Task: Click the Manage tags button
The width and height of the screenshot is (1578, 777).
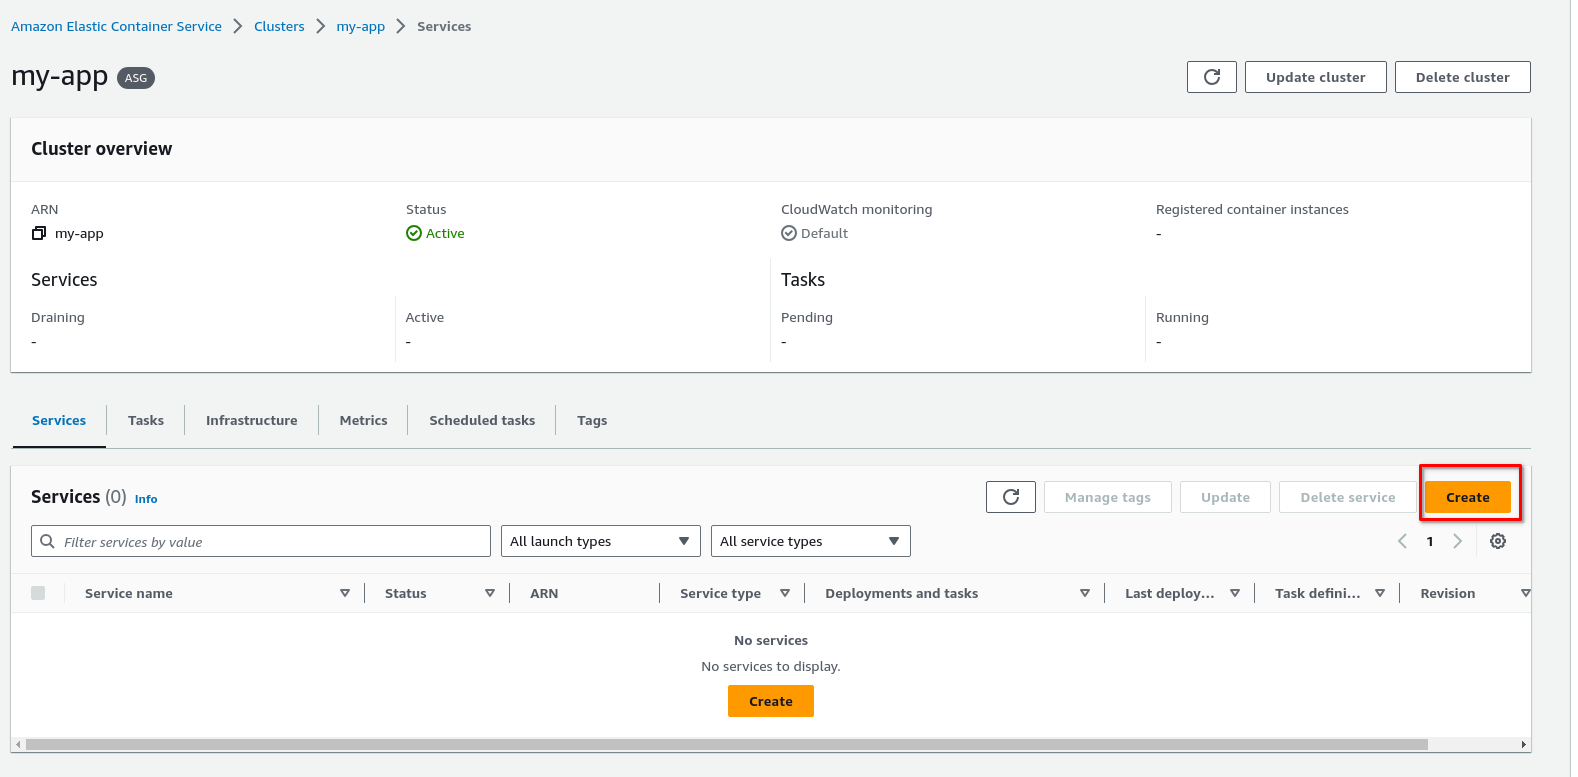Action: point(1107,497)
